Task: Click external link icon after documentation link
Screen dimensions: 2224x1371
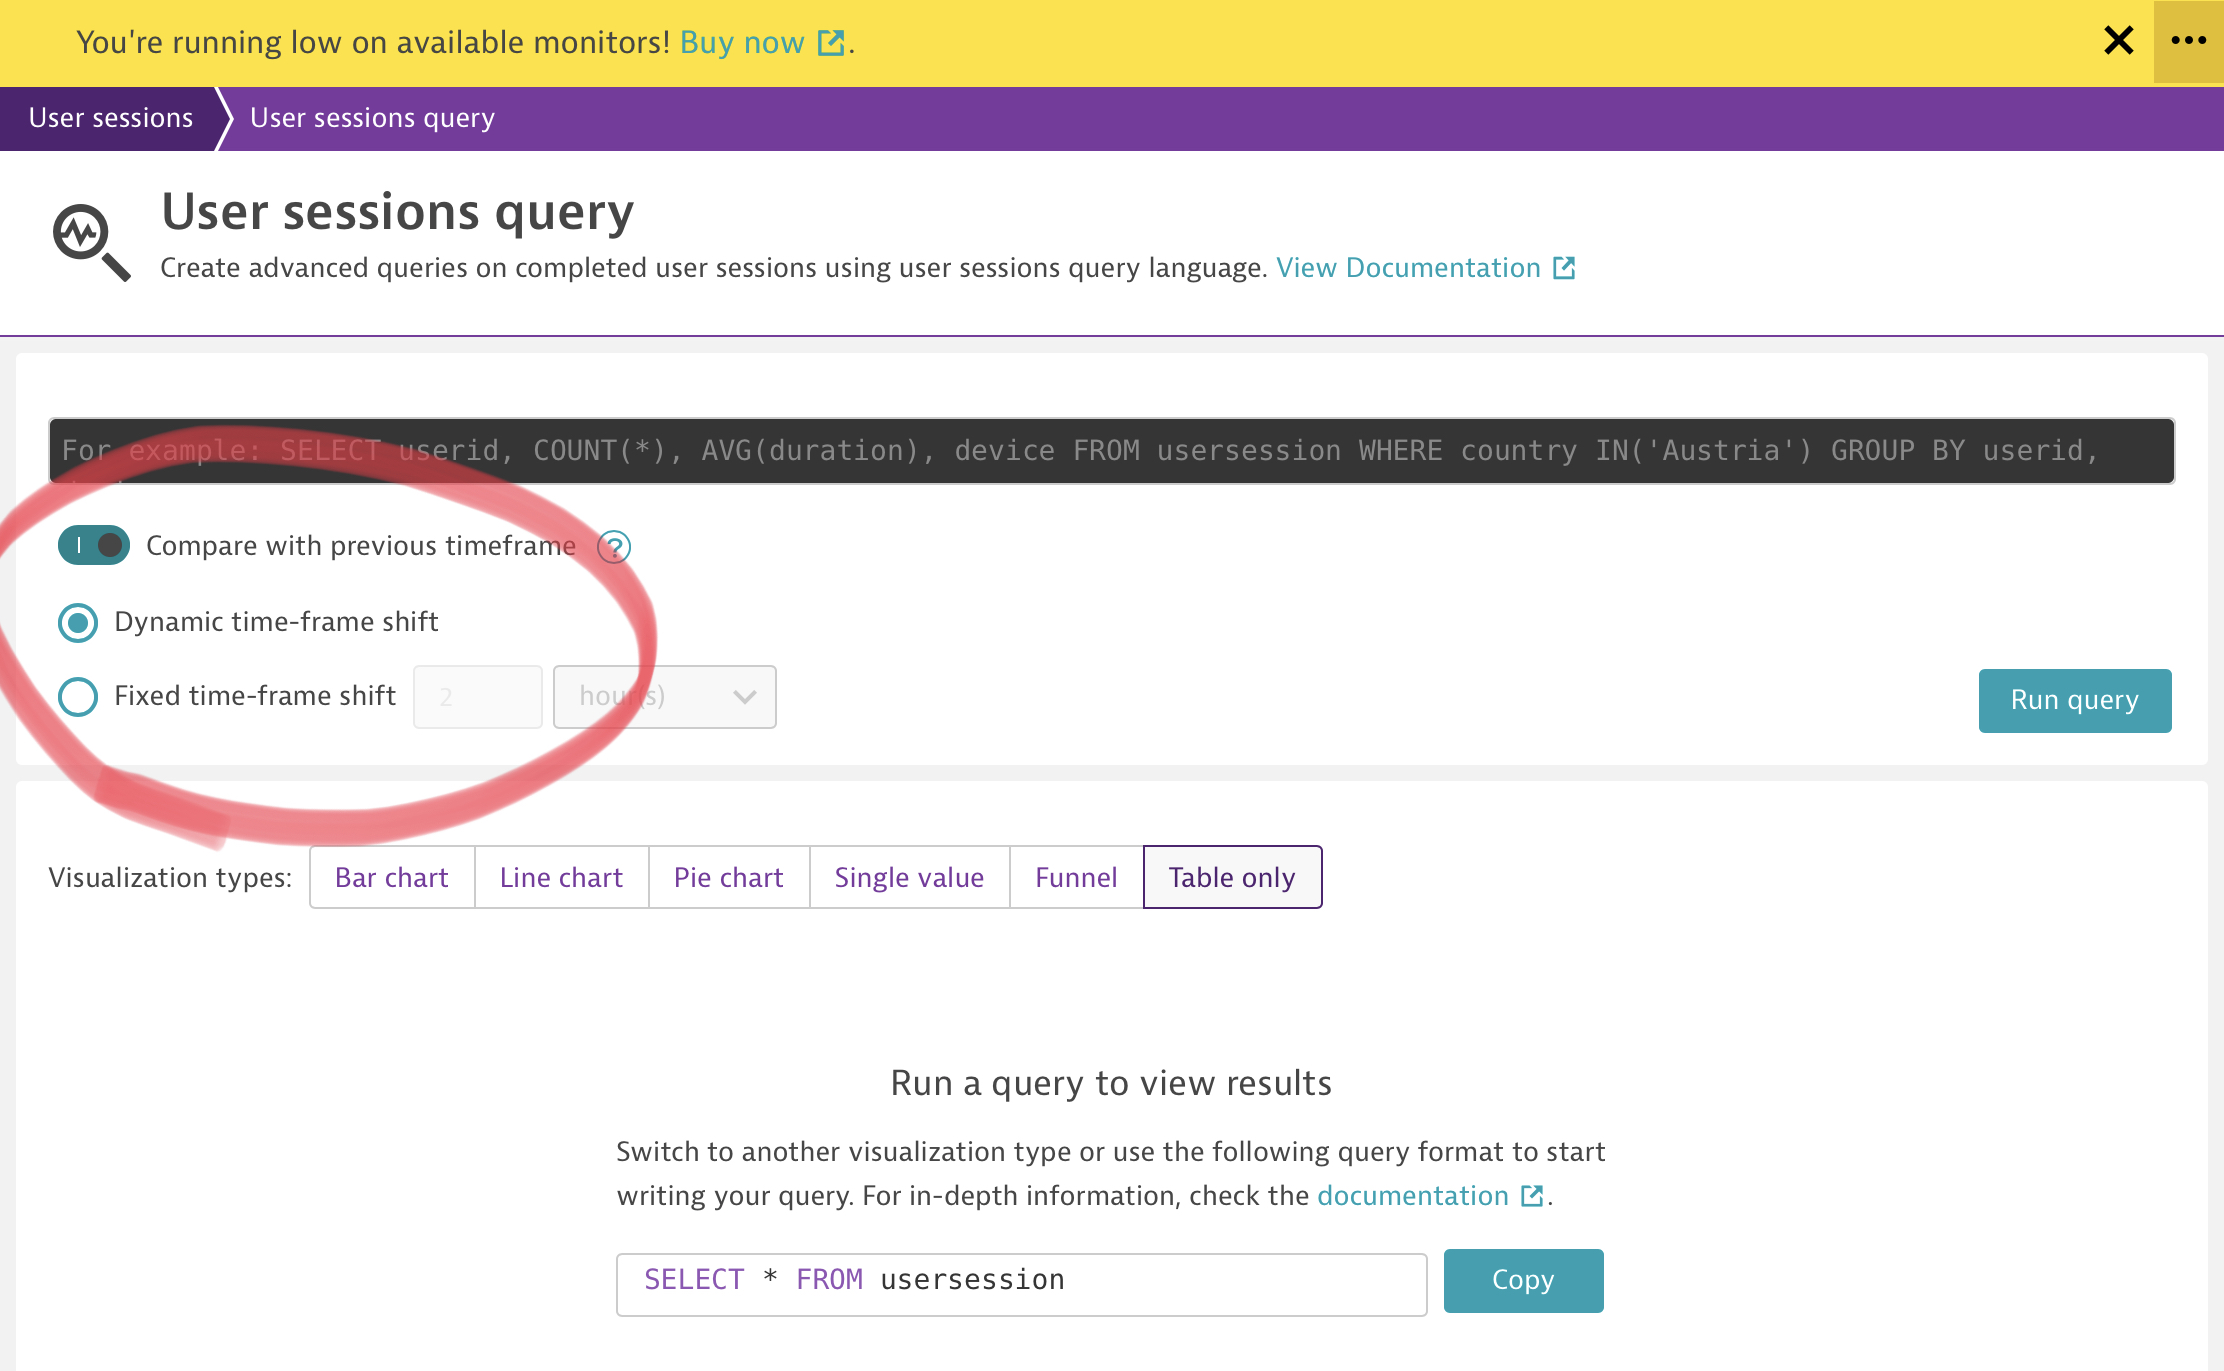Action: pos(1531,1196)
